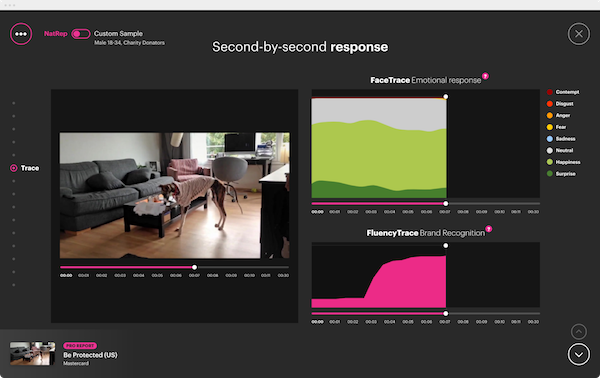Toggle the Happiness emotion legend entry

564,162
